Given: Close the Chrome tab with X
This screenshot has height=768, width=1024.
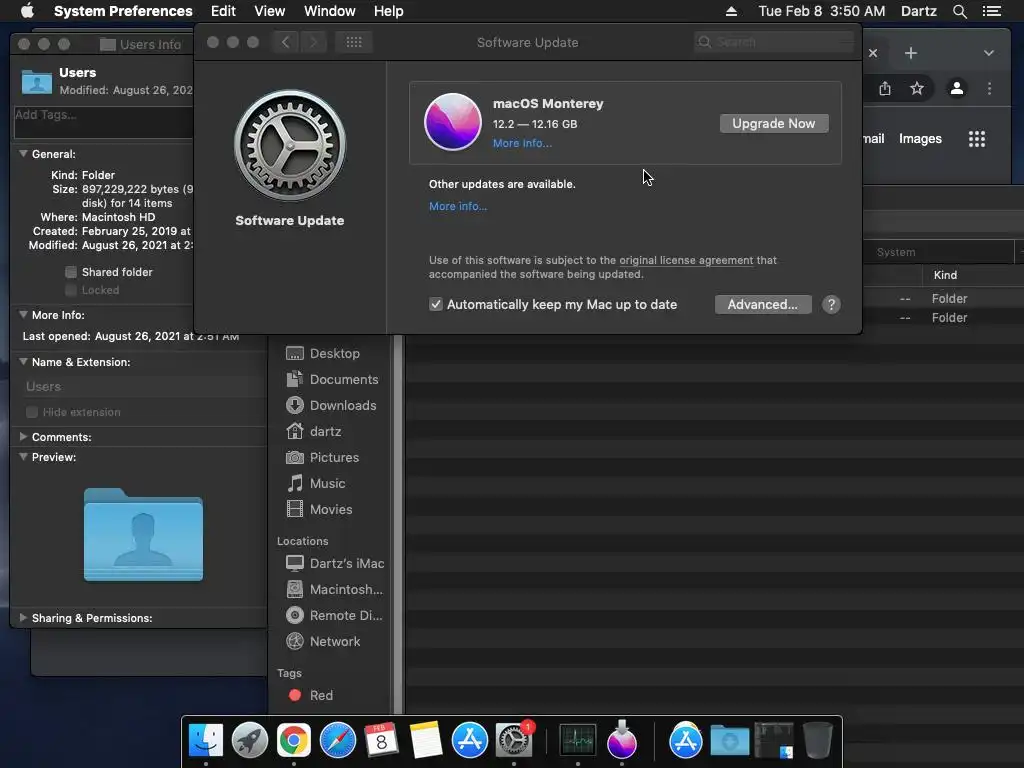Looking at the screenshot, I should (873, 53).
